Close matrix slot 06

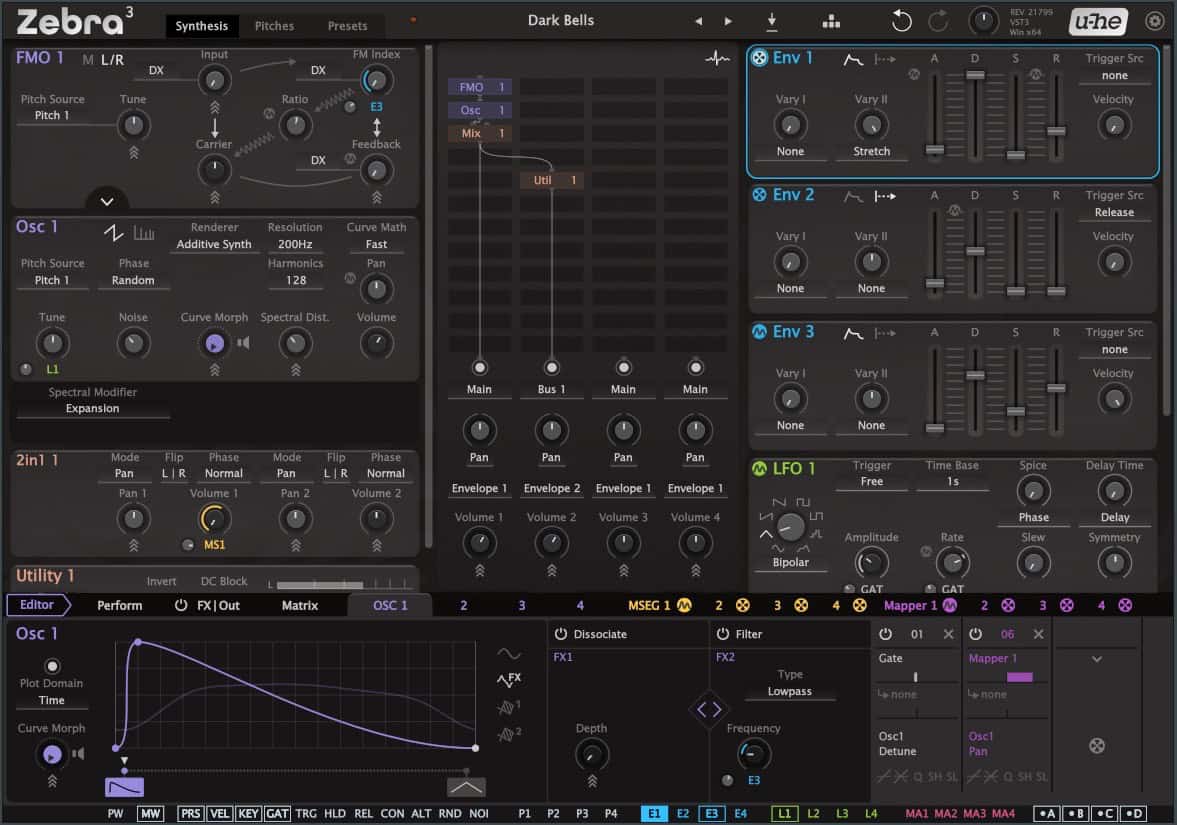(x=1038, y=634)
